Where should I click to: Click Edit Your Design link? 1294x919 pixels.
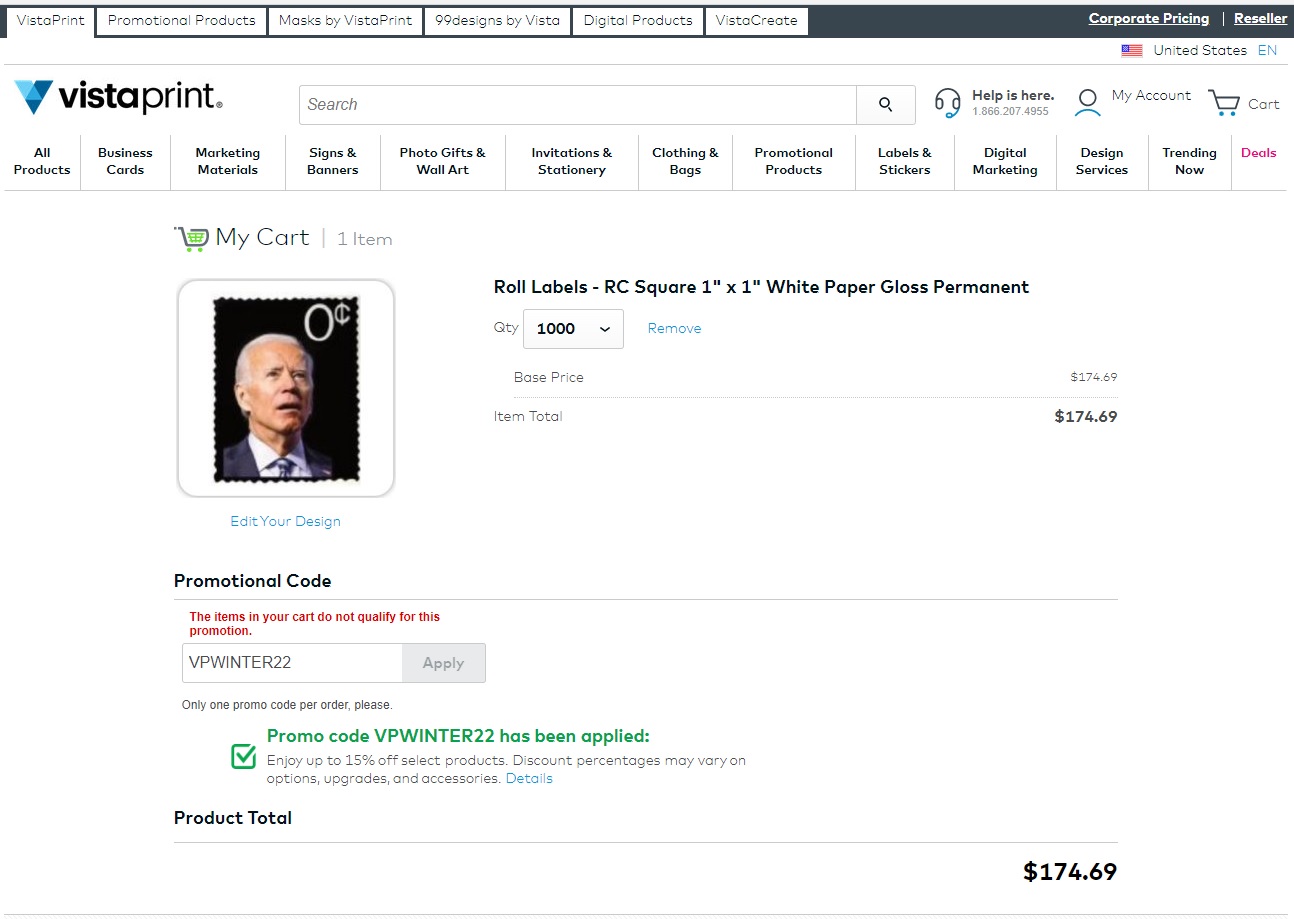coord(286,521)
